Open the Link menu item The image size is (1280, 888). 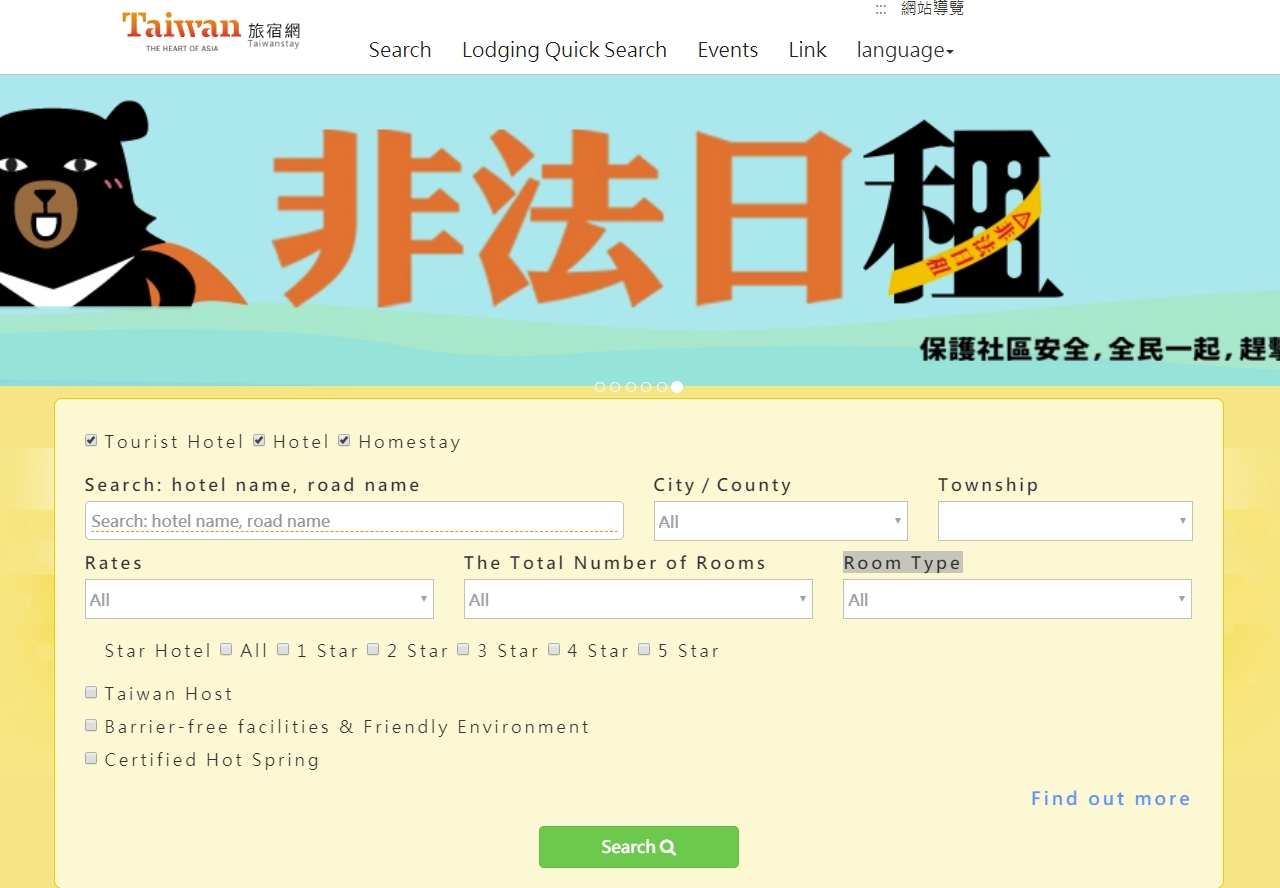807,50
